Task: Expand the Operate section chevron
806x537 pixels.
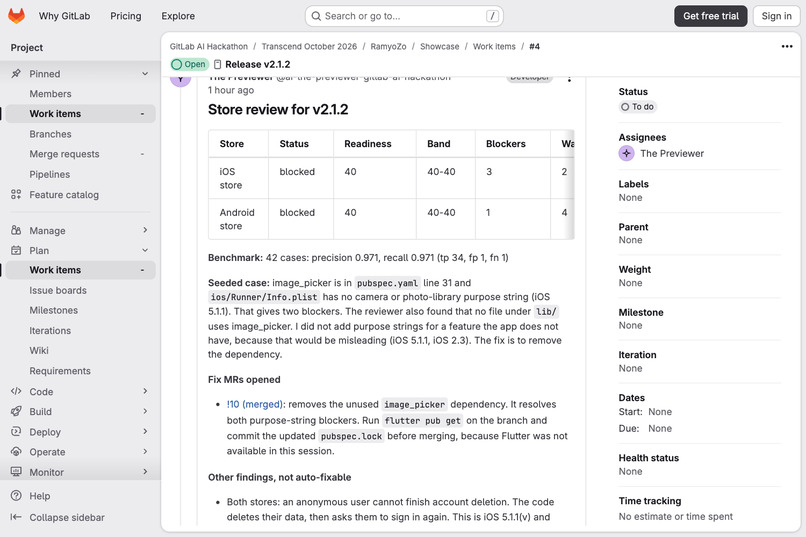Action: [x=145, y=451]
